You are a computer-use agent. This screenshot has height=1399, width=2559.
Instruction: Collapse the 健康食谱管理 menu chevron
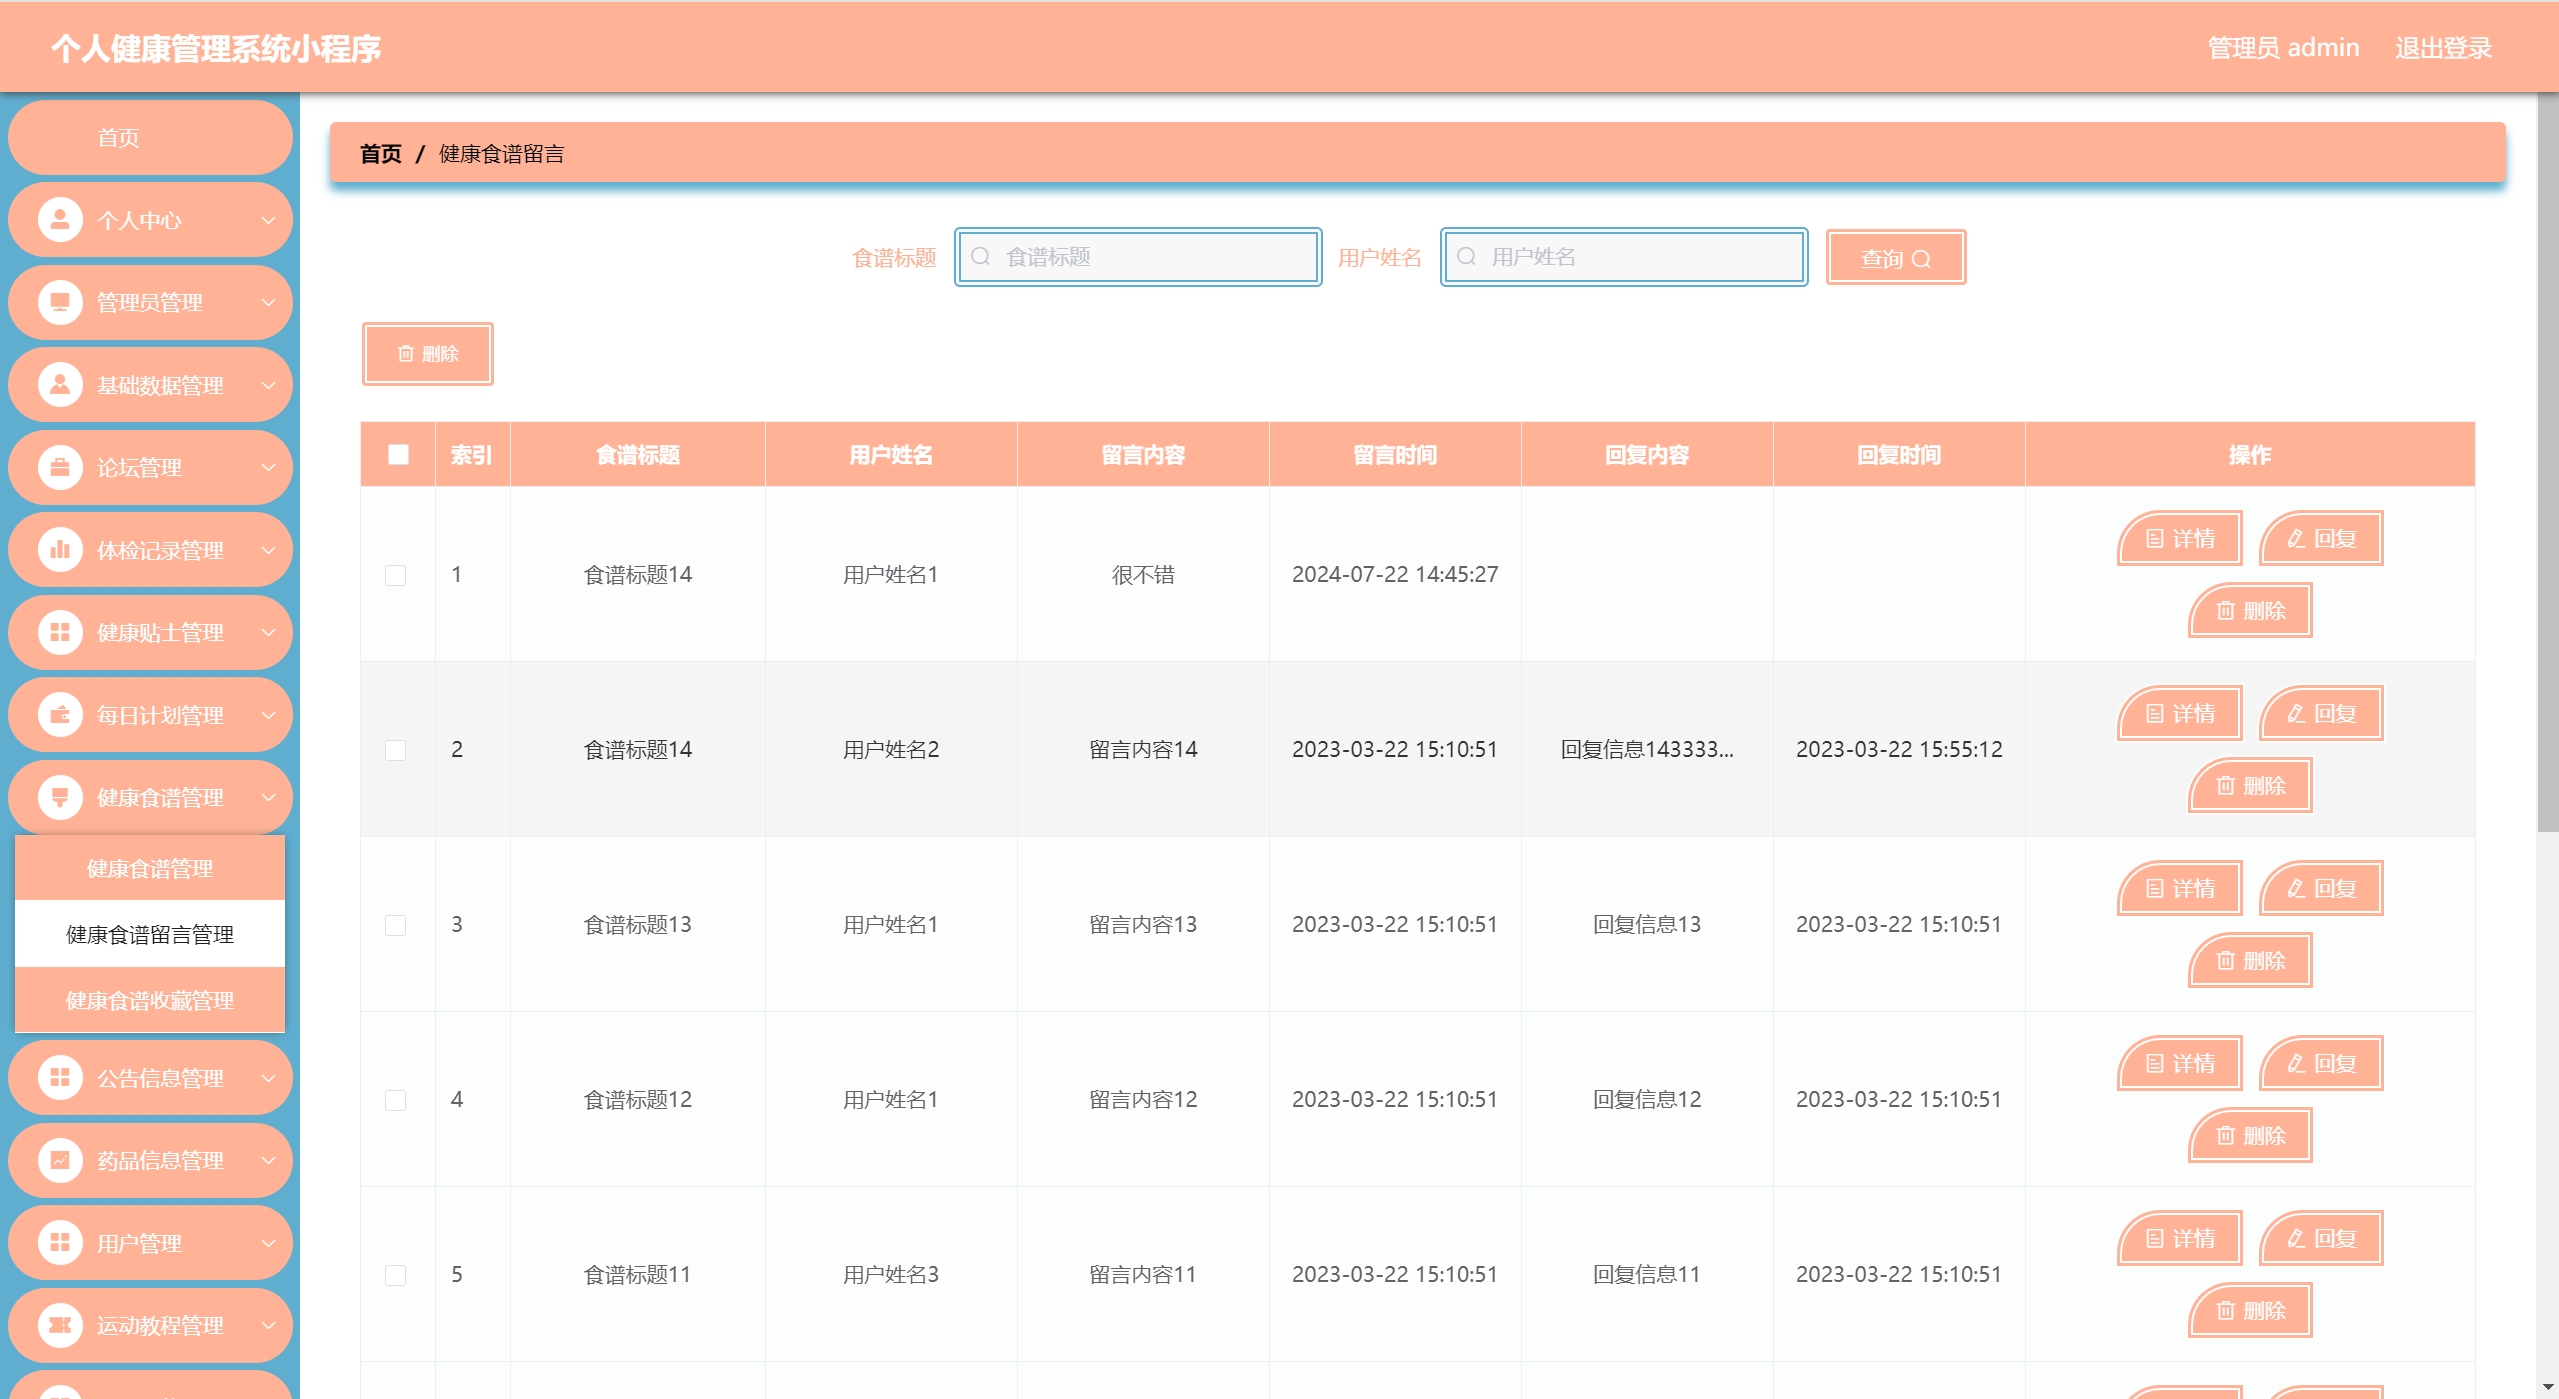click(268, 797)
